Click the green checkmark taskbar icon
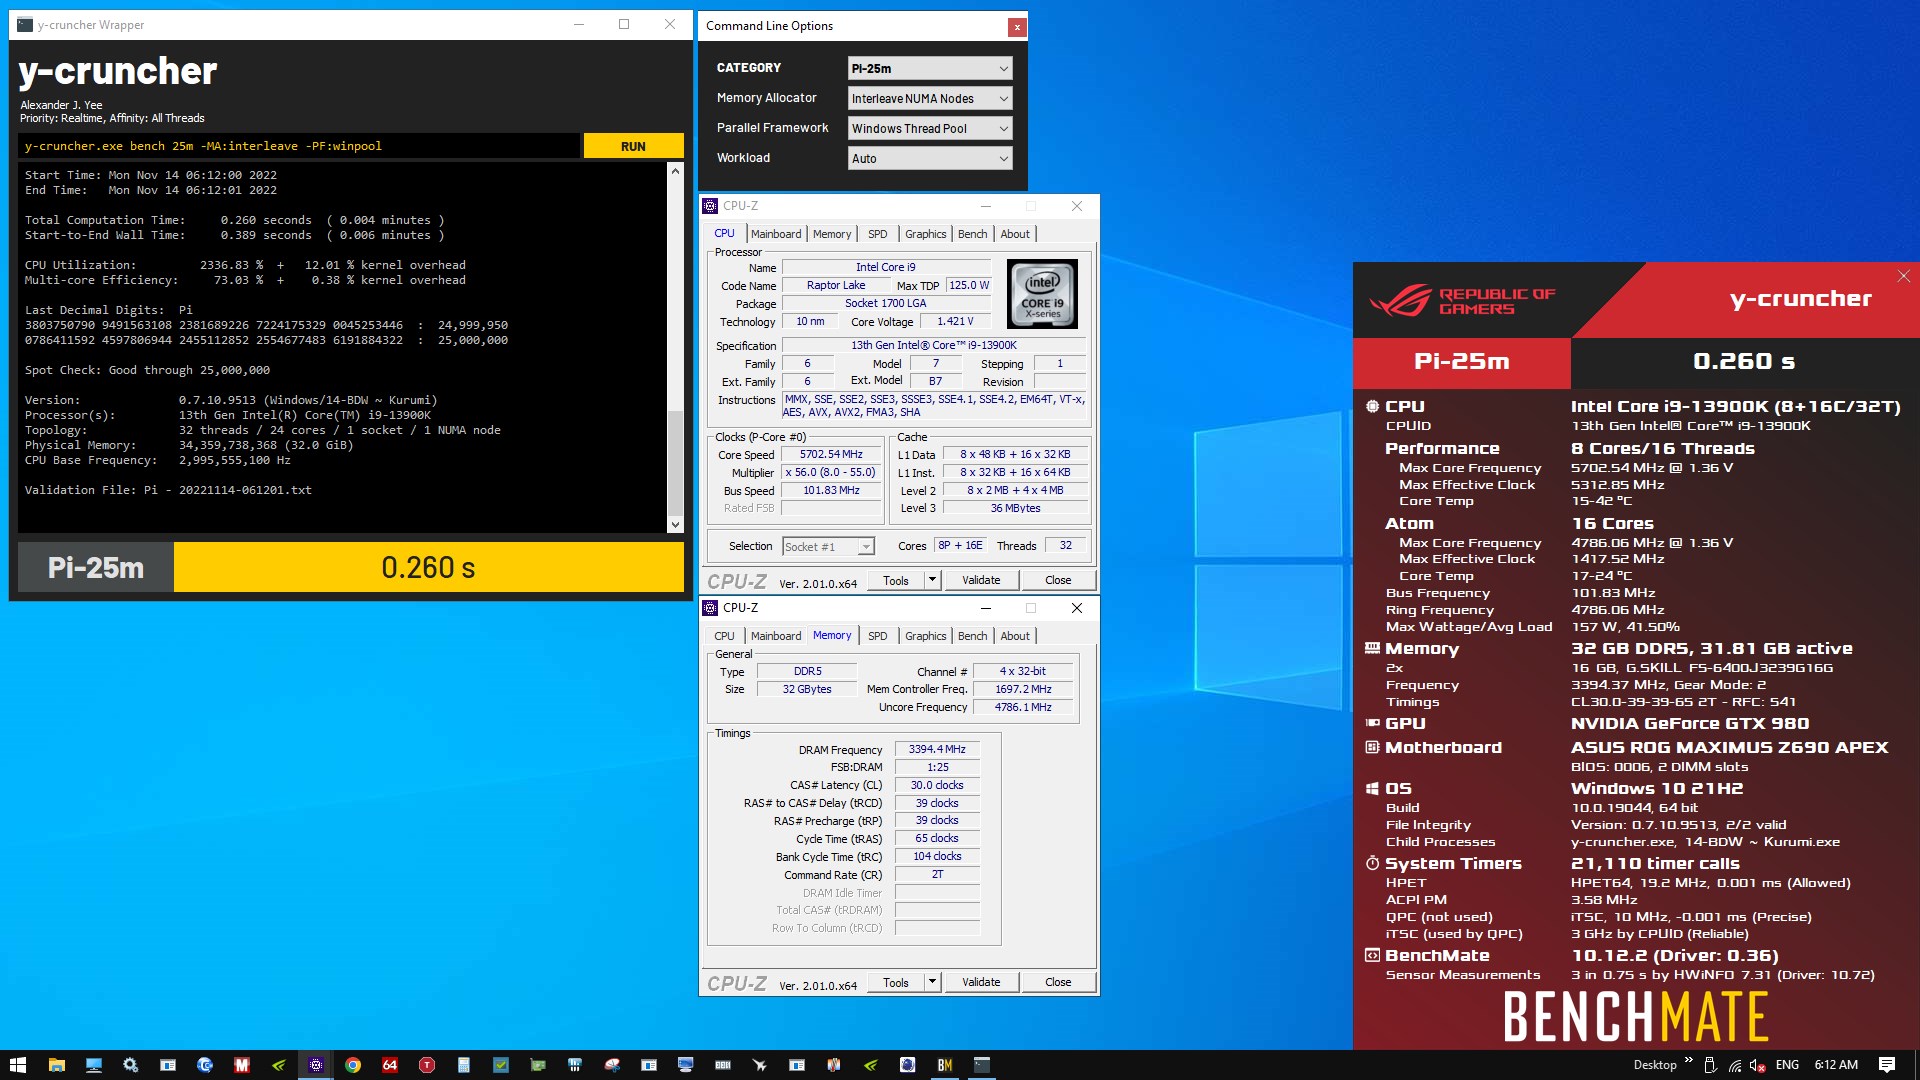Image resolution: width=1920 pixels, height=1080 pixels. click(501, 1065)
